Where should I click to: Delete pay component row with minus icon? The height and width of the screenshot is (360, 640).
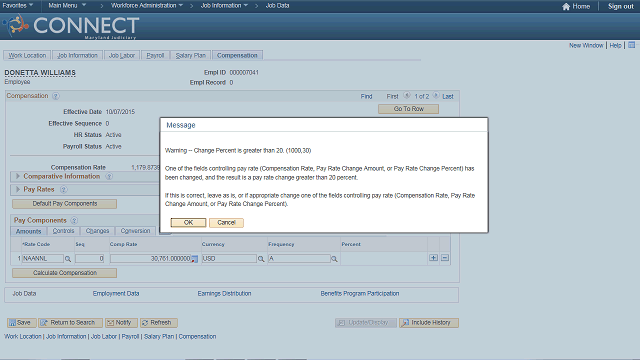(445, 258)
